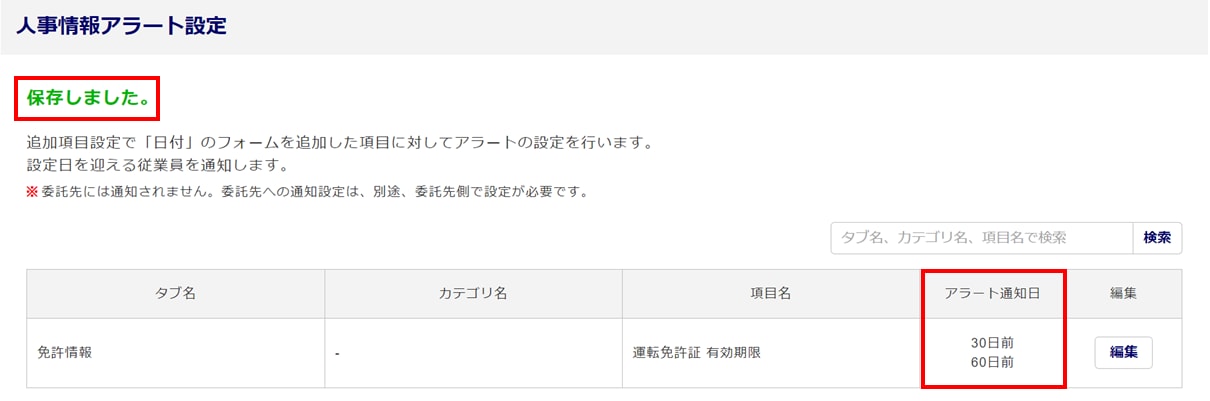Click the カテゴリ名 column header
The image size is (1210, 401).
[473, 294]
